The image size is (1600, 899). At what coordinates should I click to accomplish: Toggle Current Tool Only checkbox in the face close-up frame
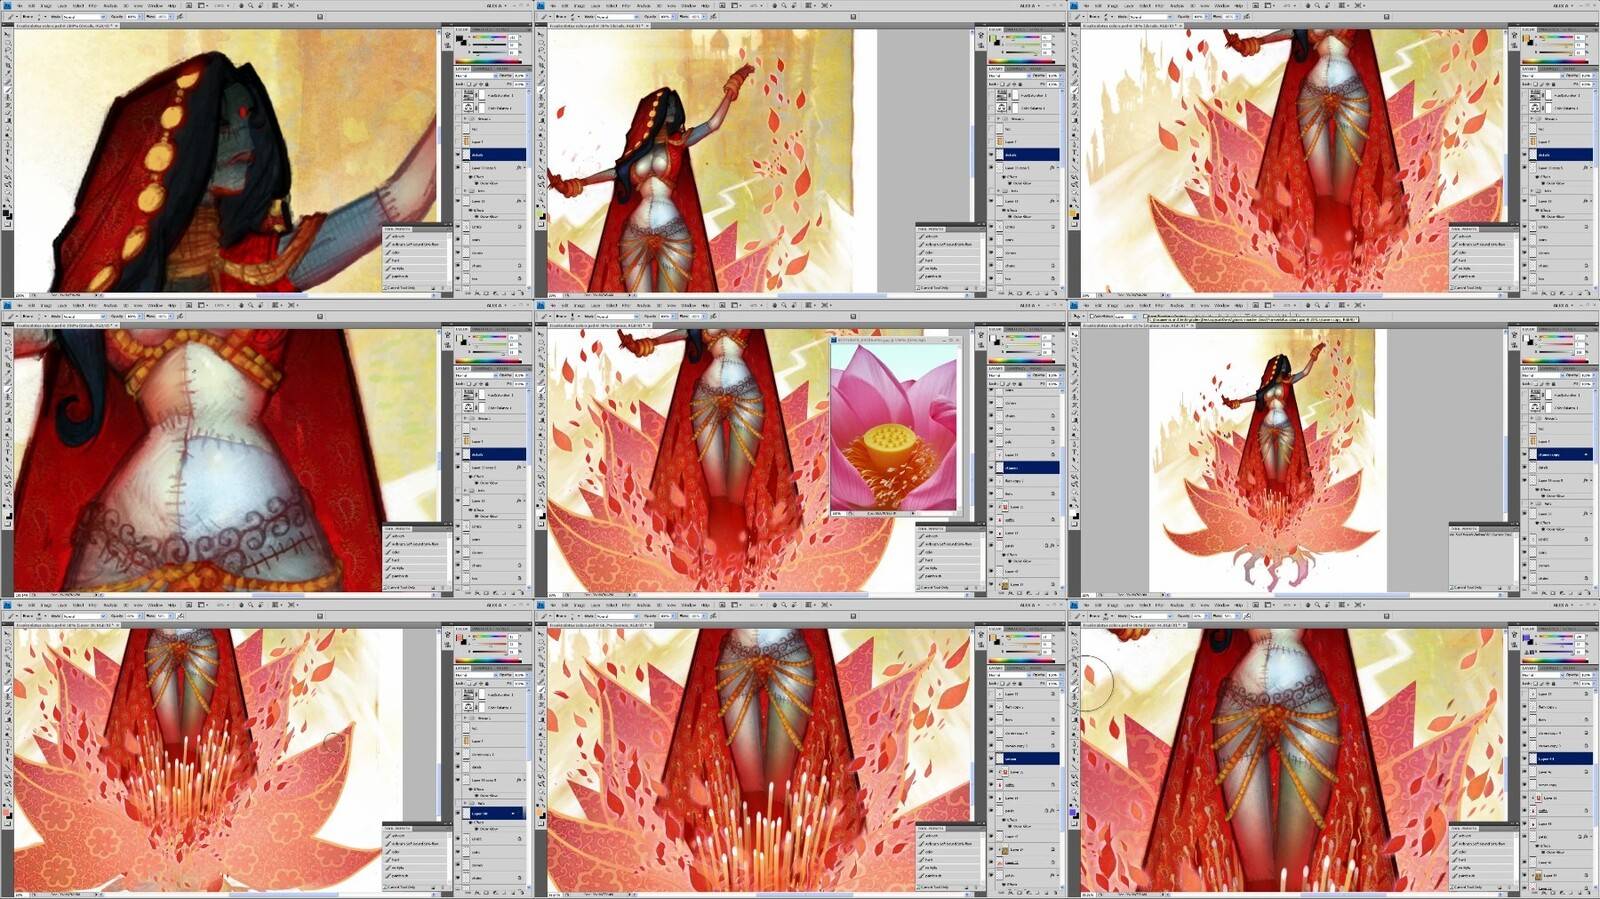(385, 287)
